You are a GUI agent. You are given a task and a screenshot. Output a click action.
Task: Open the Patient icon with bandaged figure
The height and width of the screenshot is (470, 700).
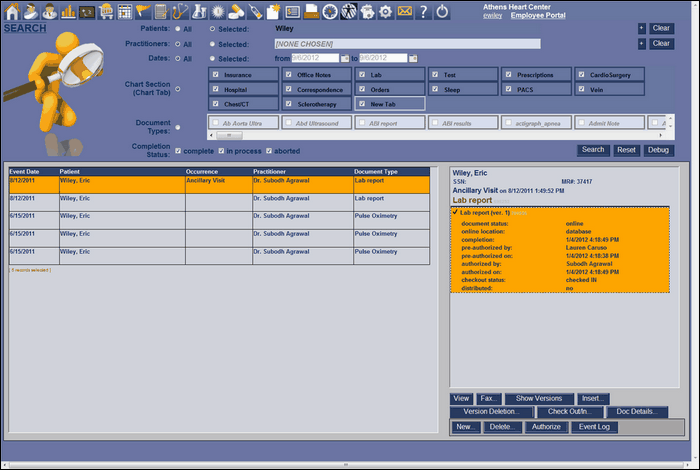click(x=31, y=11)
